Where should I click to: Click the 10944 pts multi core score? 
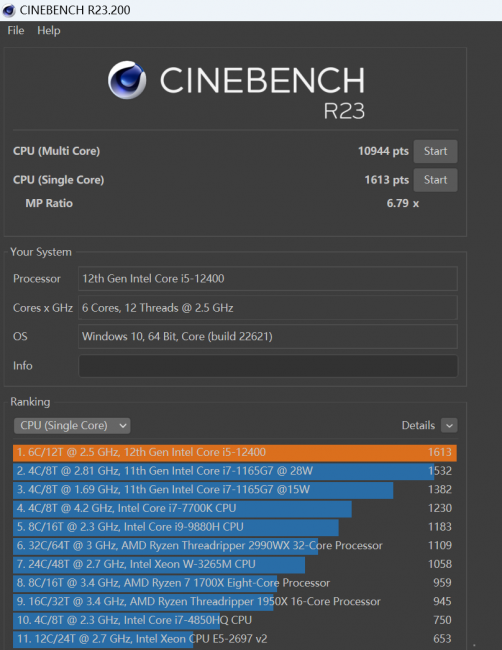point(383,151)
